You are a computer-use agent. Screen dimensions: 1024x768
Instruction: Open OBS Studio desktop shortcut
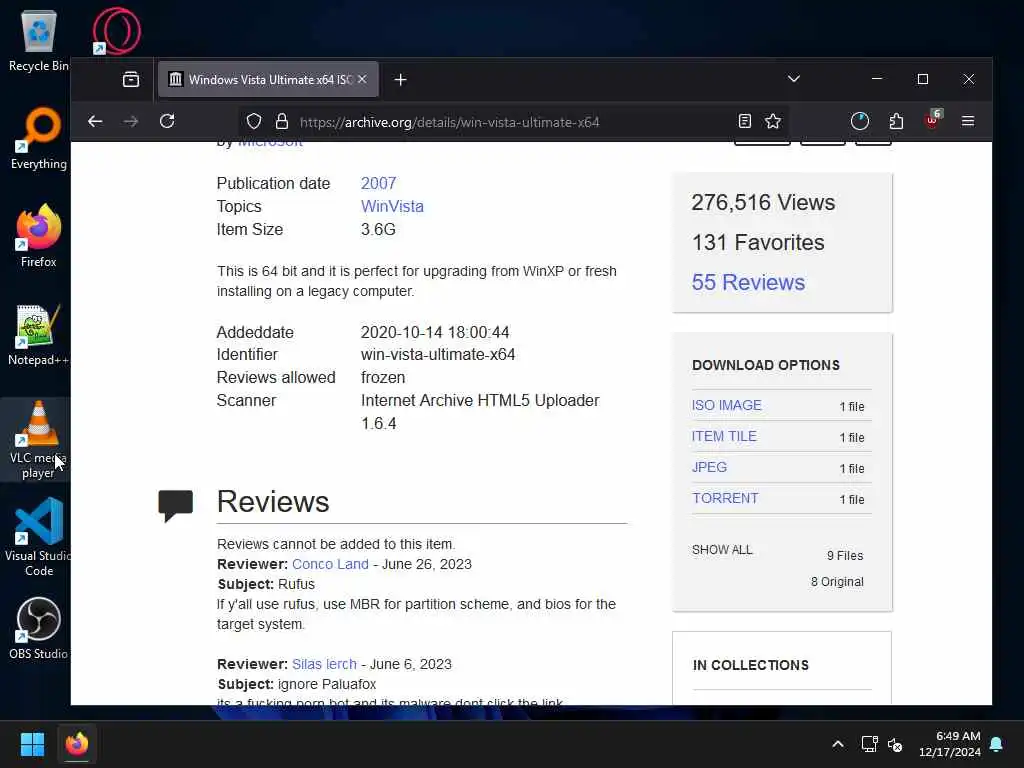tap(38, 628)
